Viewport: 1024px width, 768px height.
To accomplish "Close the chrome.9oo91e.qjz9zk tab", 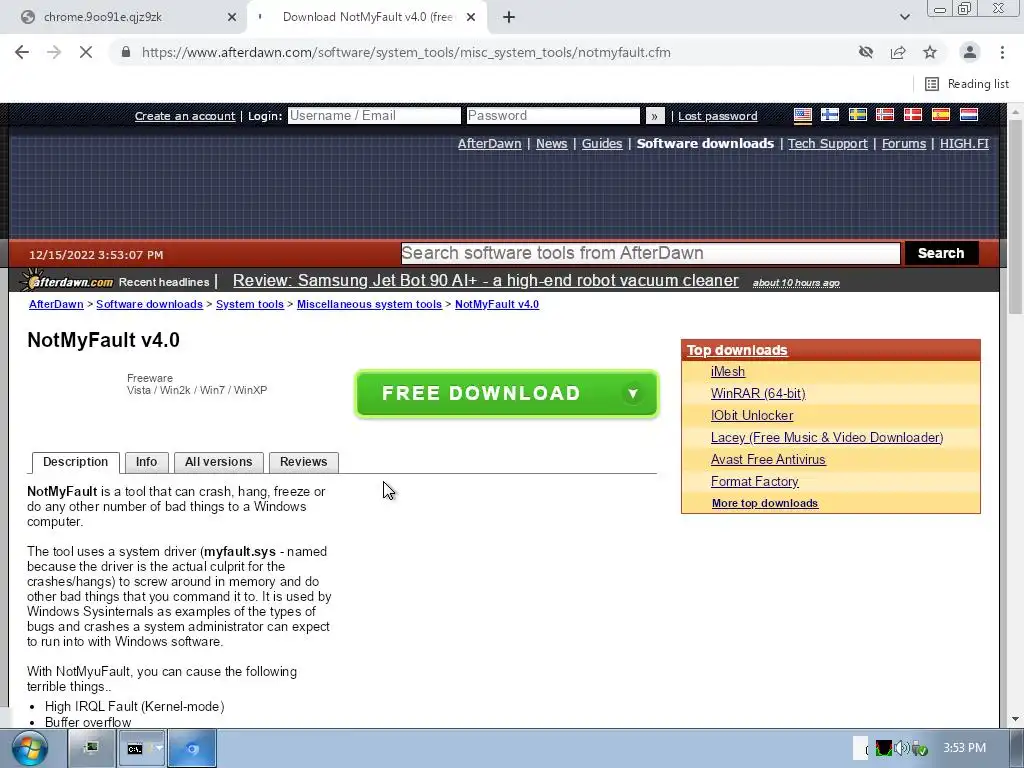I will [232, 17].
